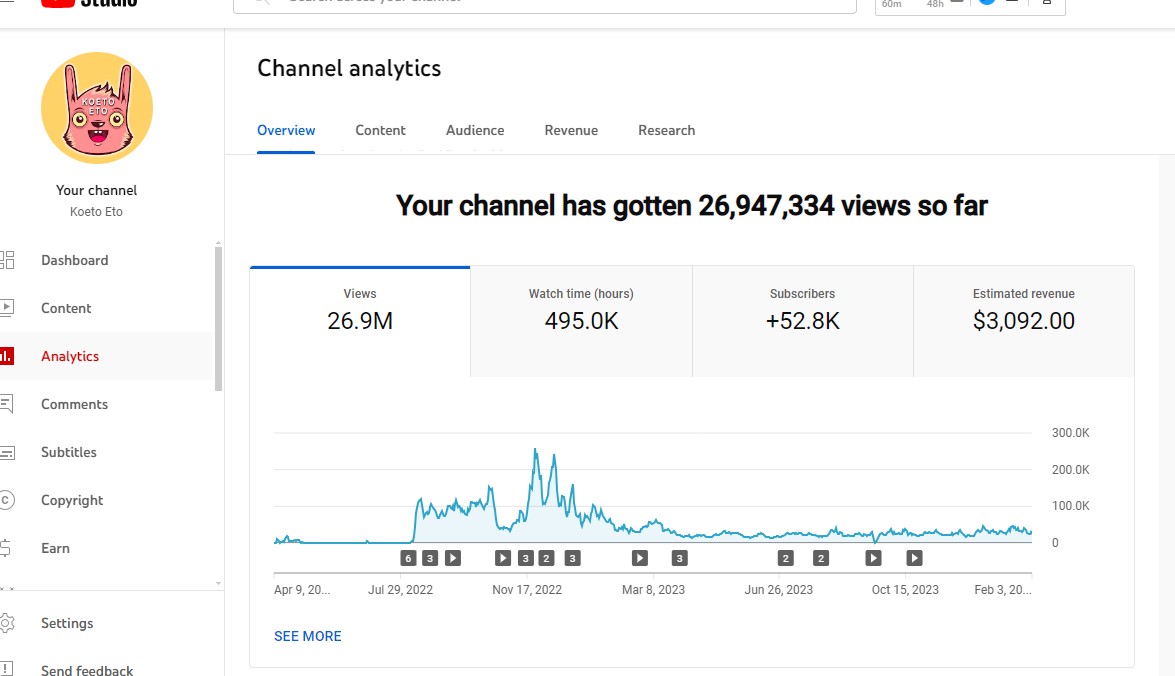Screen dimensions: 1175x676
Task: Click the Content icon in the sidebar
Action: tap(7, 308)
